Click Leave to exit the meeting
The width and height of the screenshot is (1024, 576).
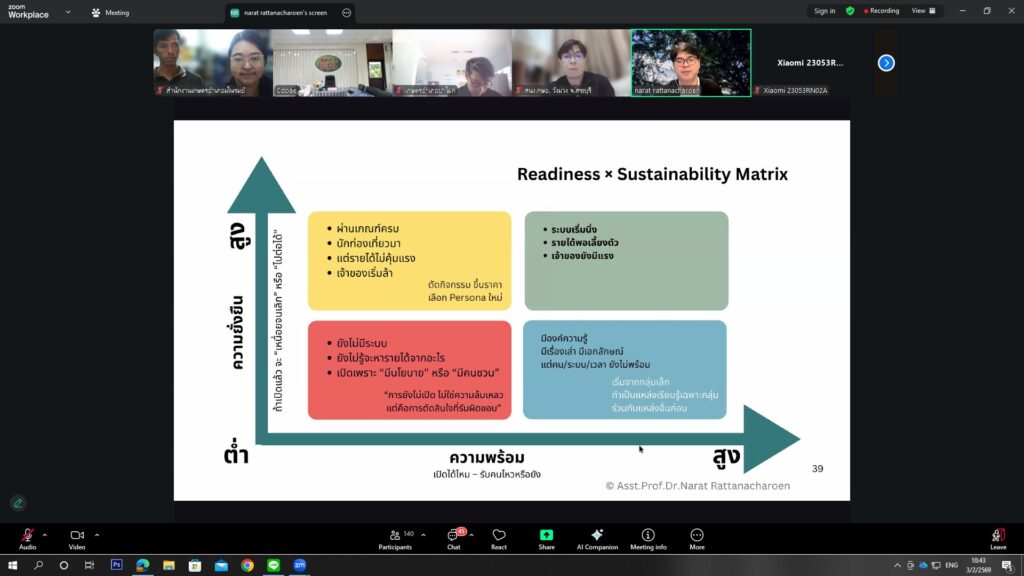[x=998, y=538]
